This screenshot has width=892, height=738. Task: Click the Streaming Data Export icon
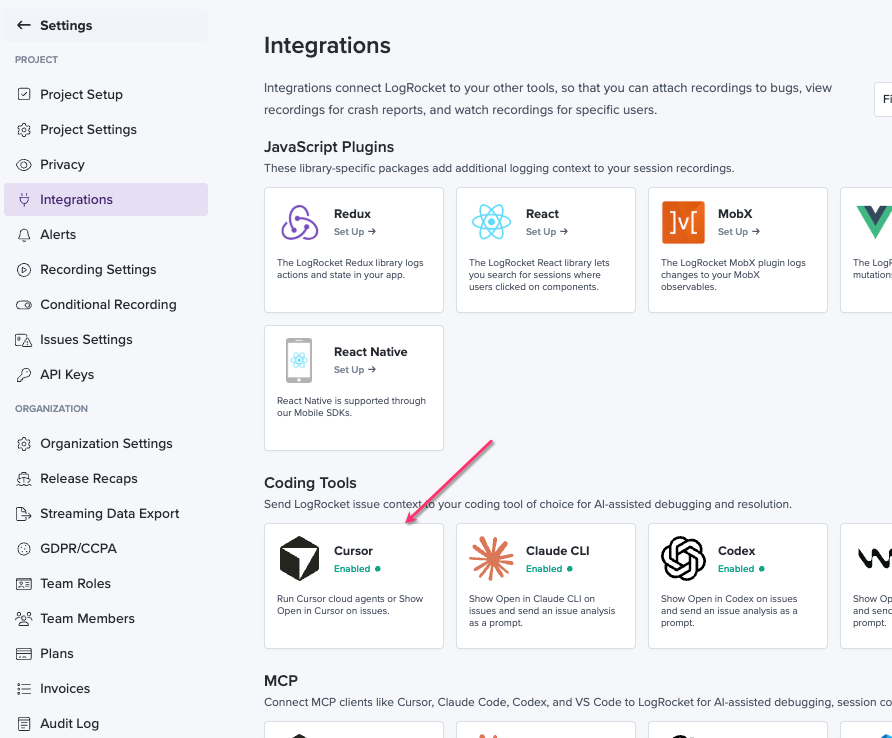[x=23, y=514]
